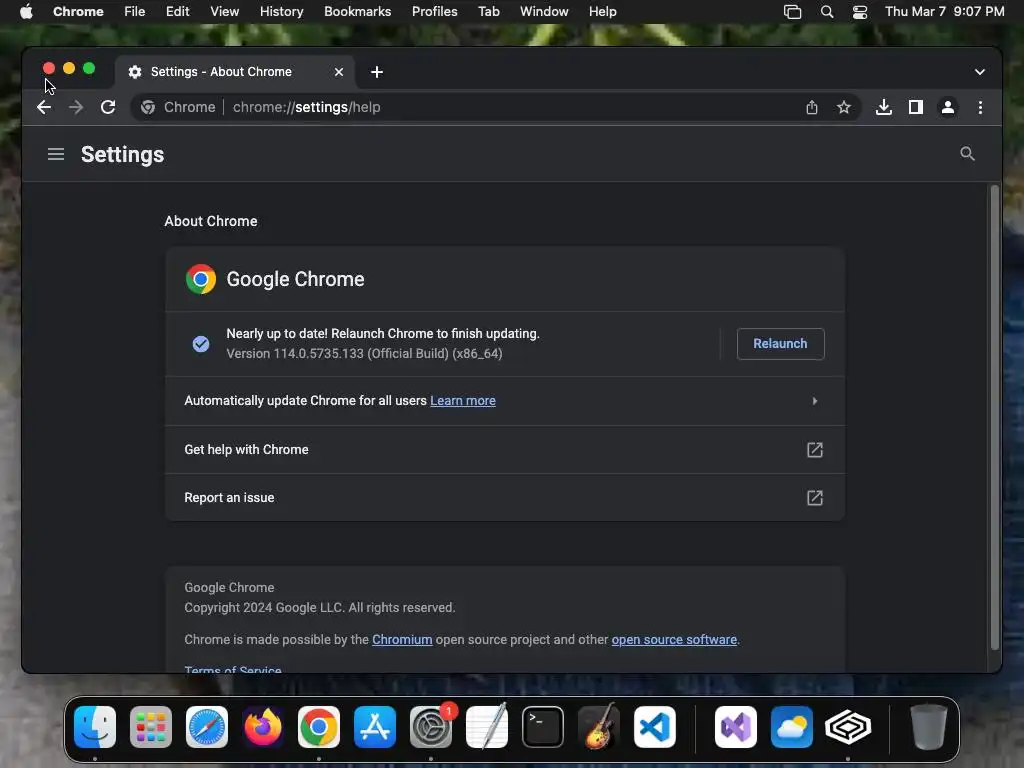The width and height of the screenshot is (1024, 768).
Task: Open the stacked layers app in Dock
Action: [848, 727]
